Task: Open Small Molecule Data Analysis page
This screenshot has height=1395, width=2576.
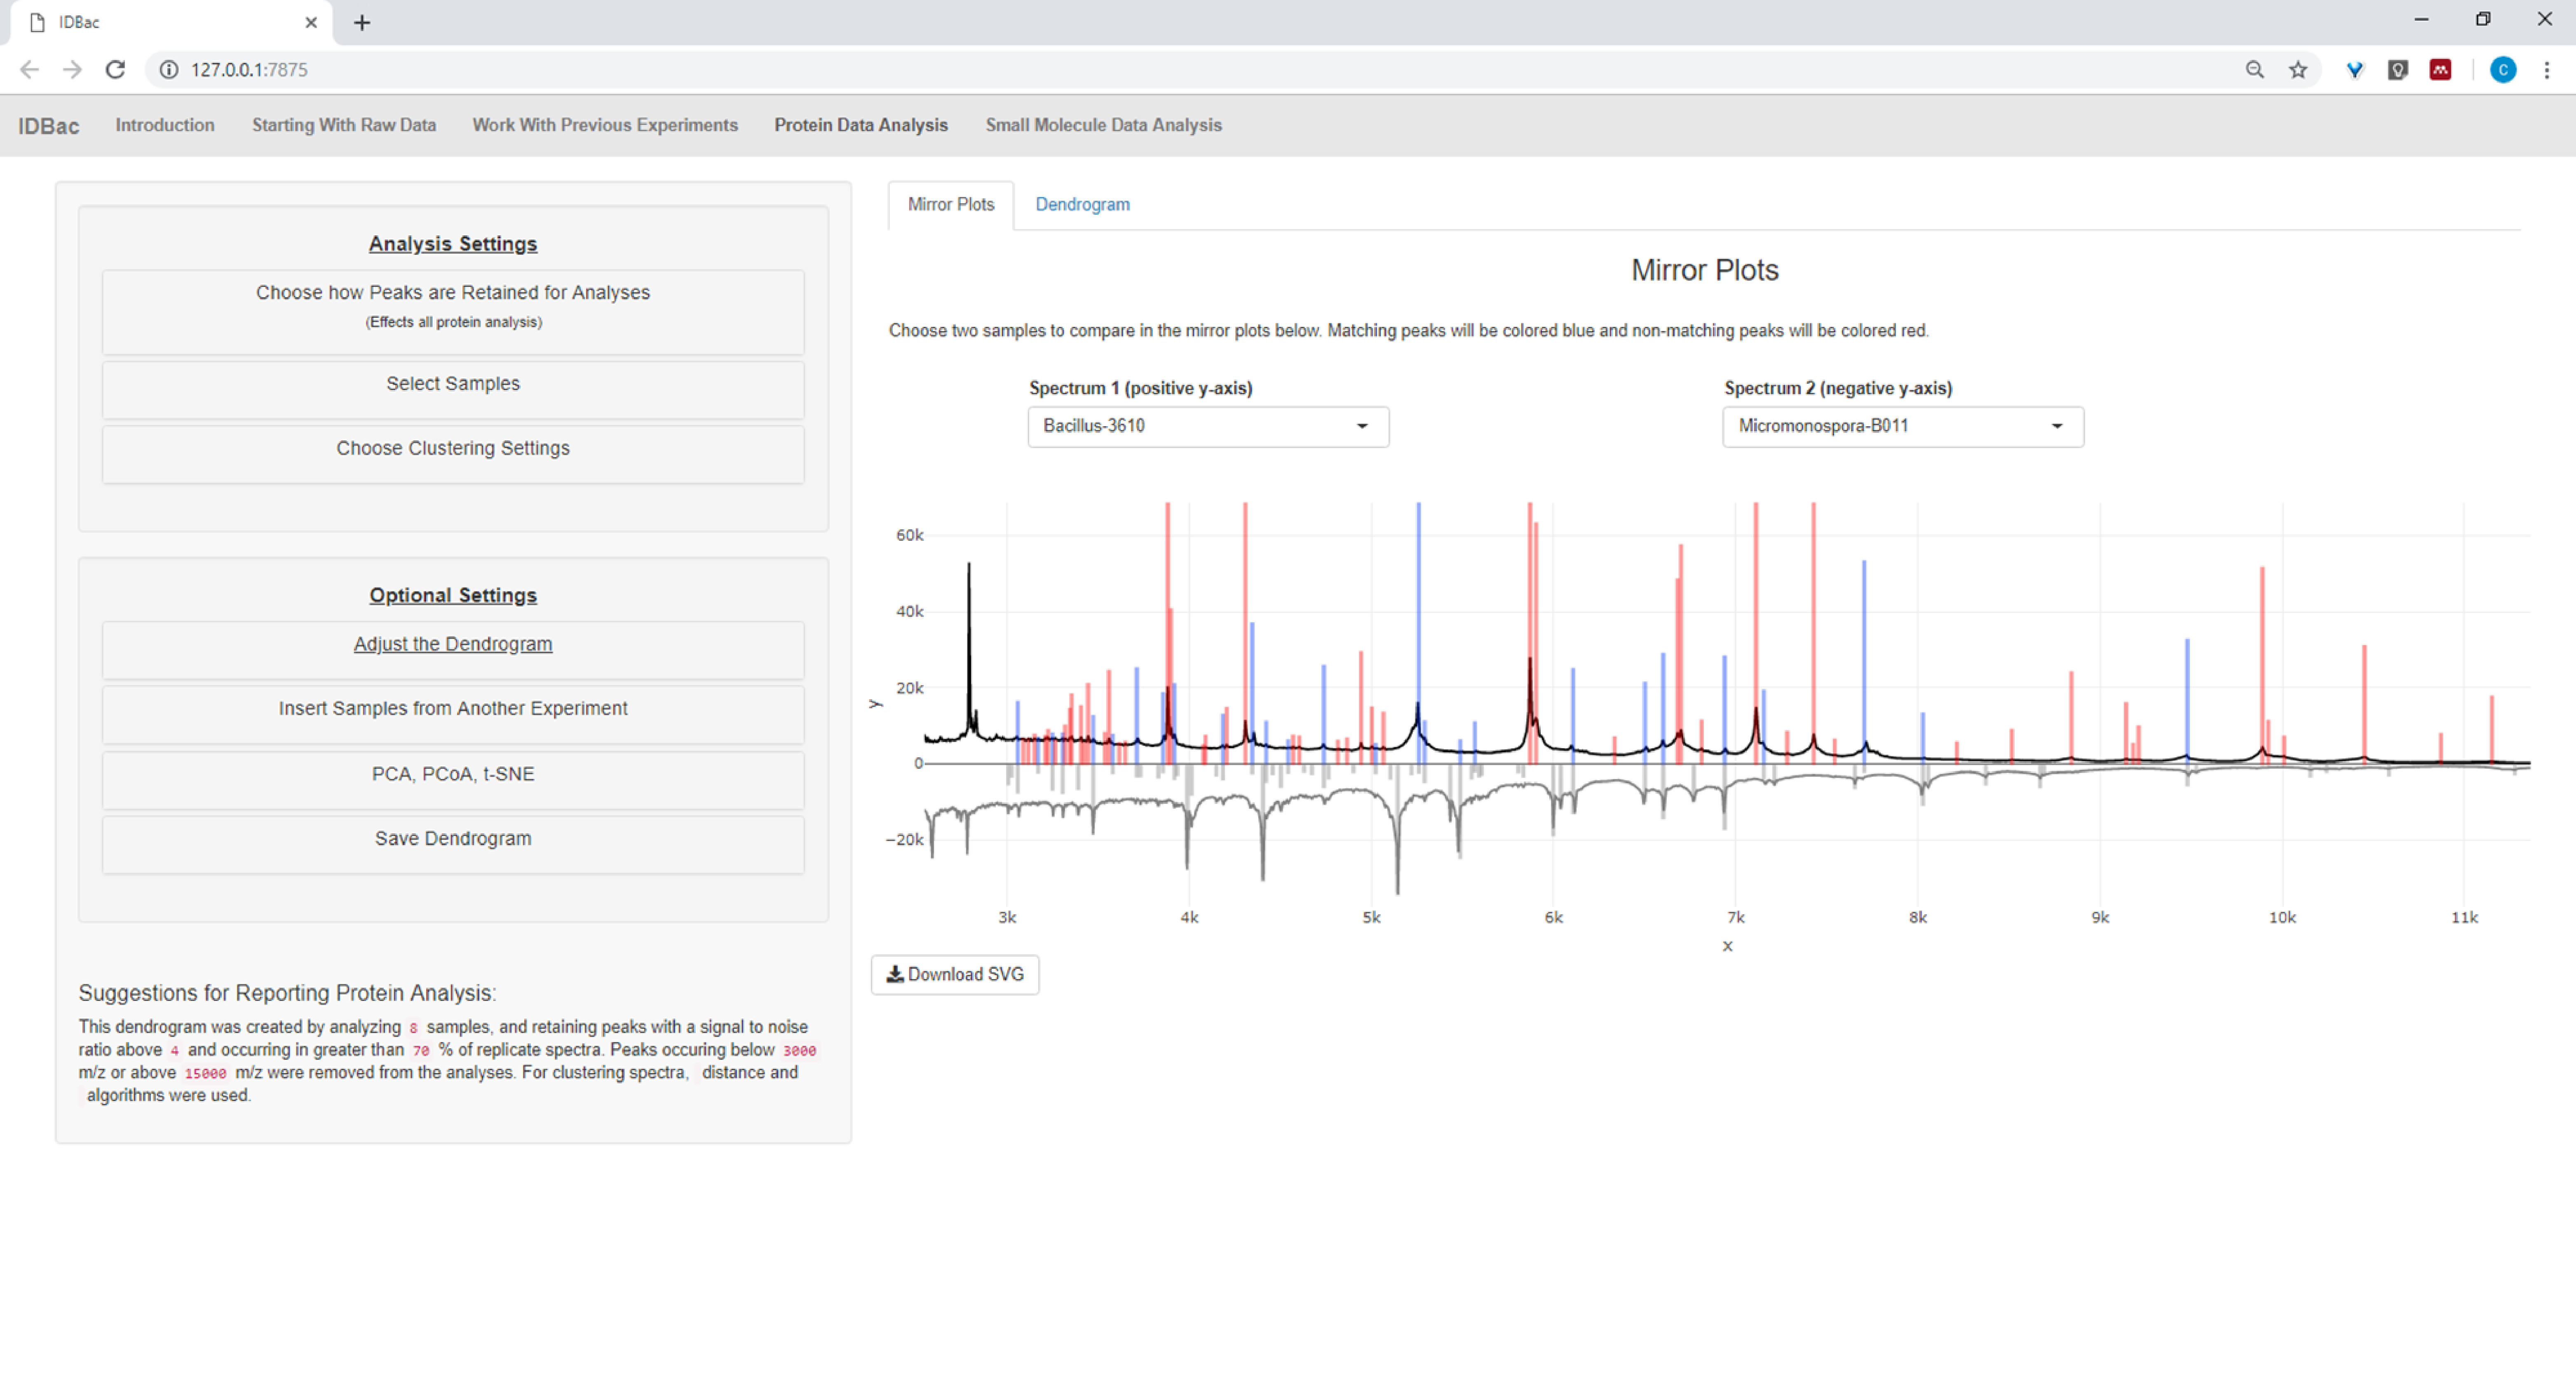Action: [1103, 125]
